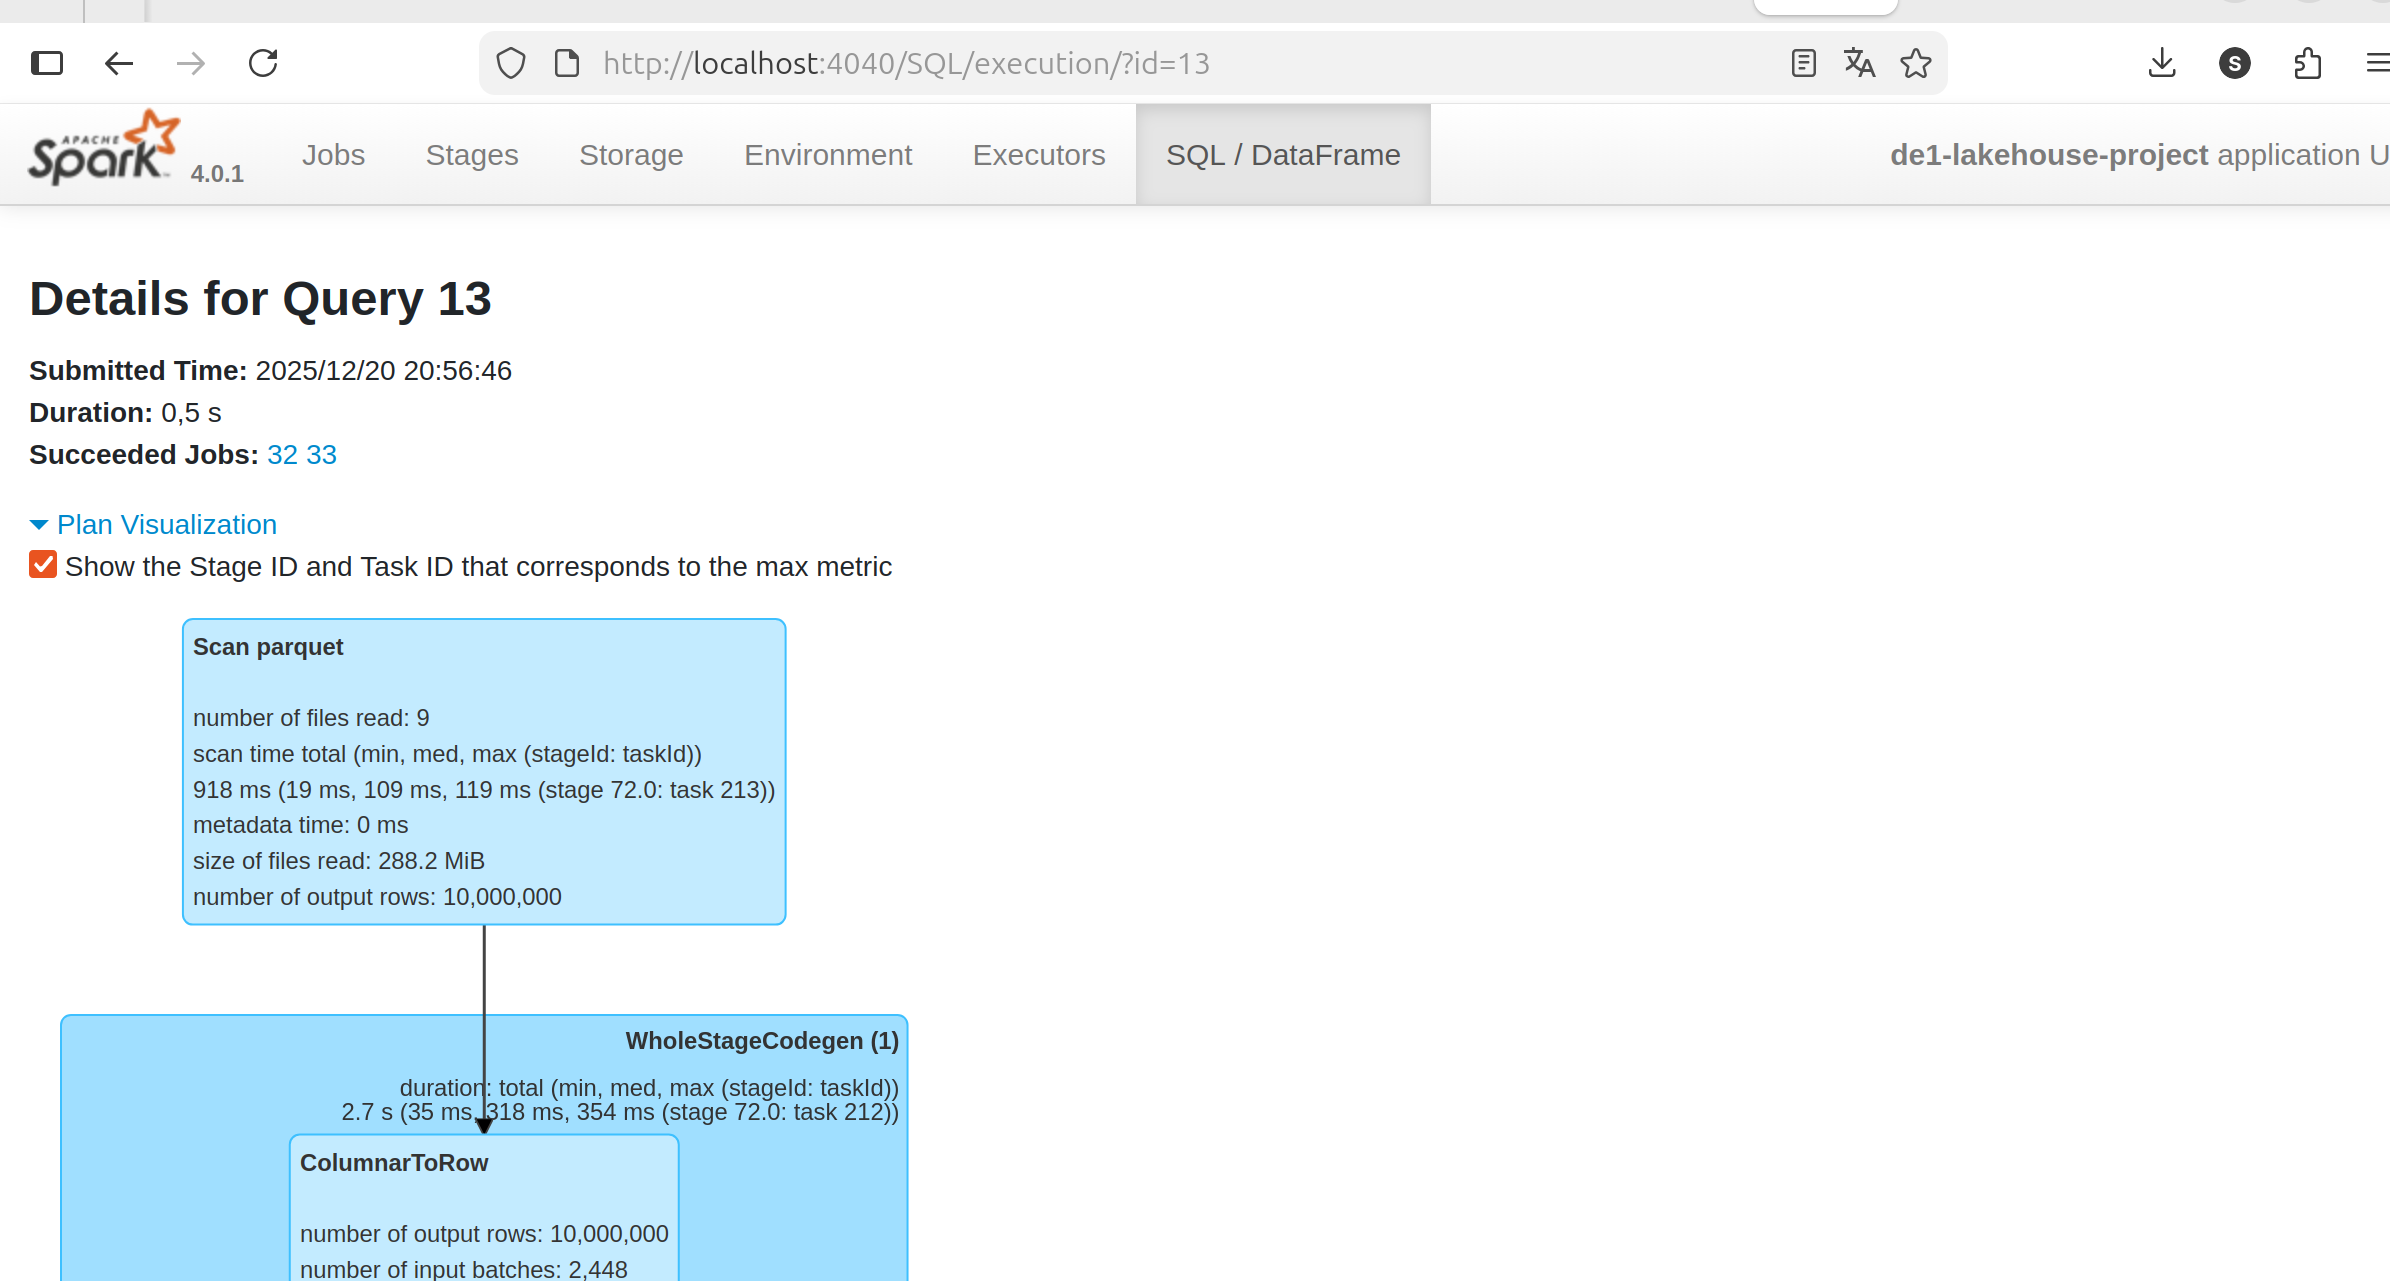This screenshot has width=2390, height=1281.
Task: Toggle reader view icon
Action: tap(1803, 64)
